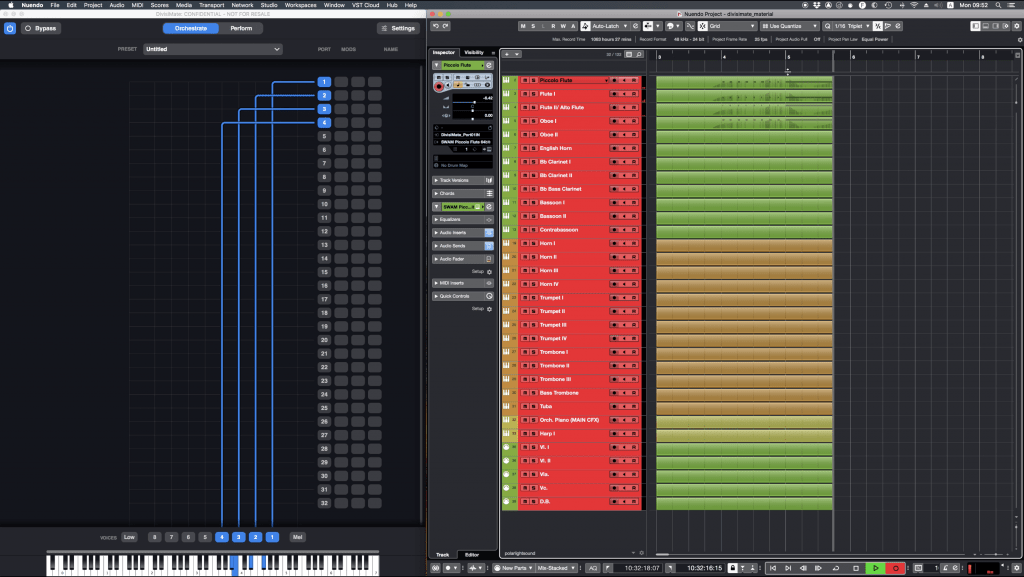
Task: Open the Auto-Latch automation mode dropdown
Action: pos(609,26)
